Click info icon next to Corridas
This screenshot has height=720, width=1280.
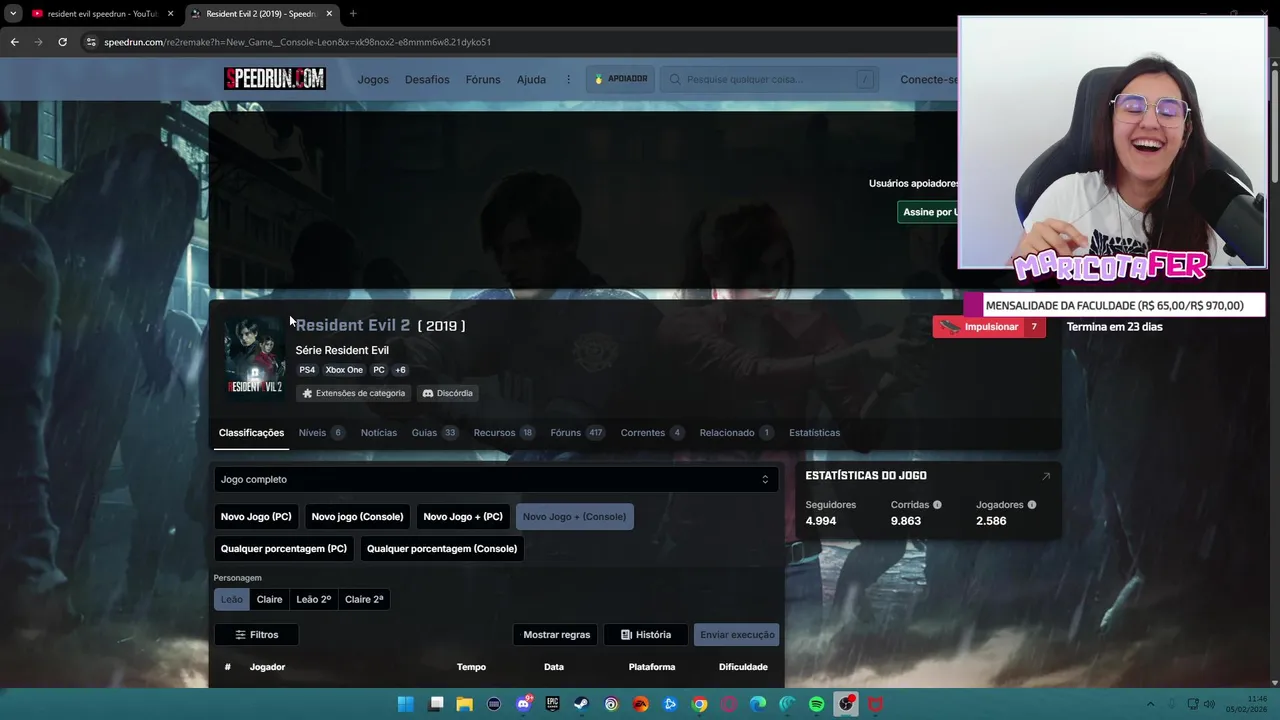coord(937,505)
